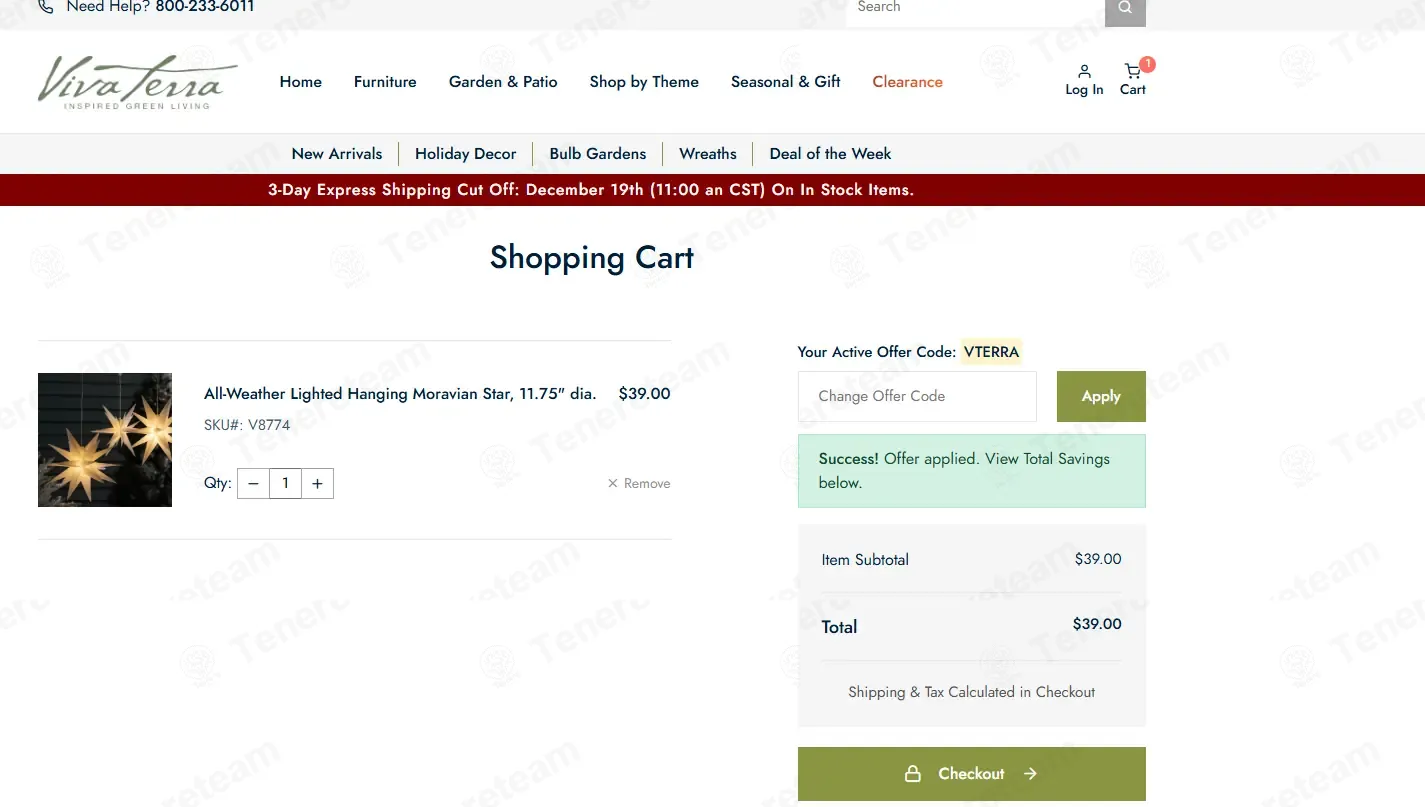Viewport: 1425px width, 807px height.
Task: Click the search magnifier button
Action: pyautogui.click(x=1125, y=9)
